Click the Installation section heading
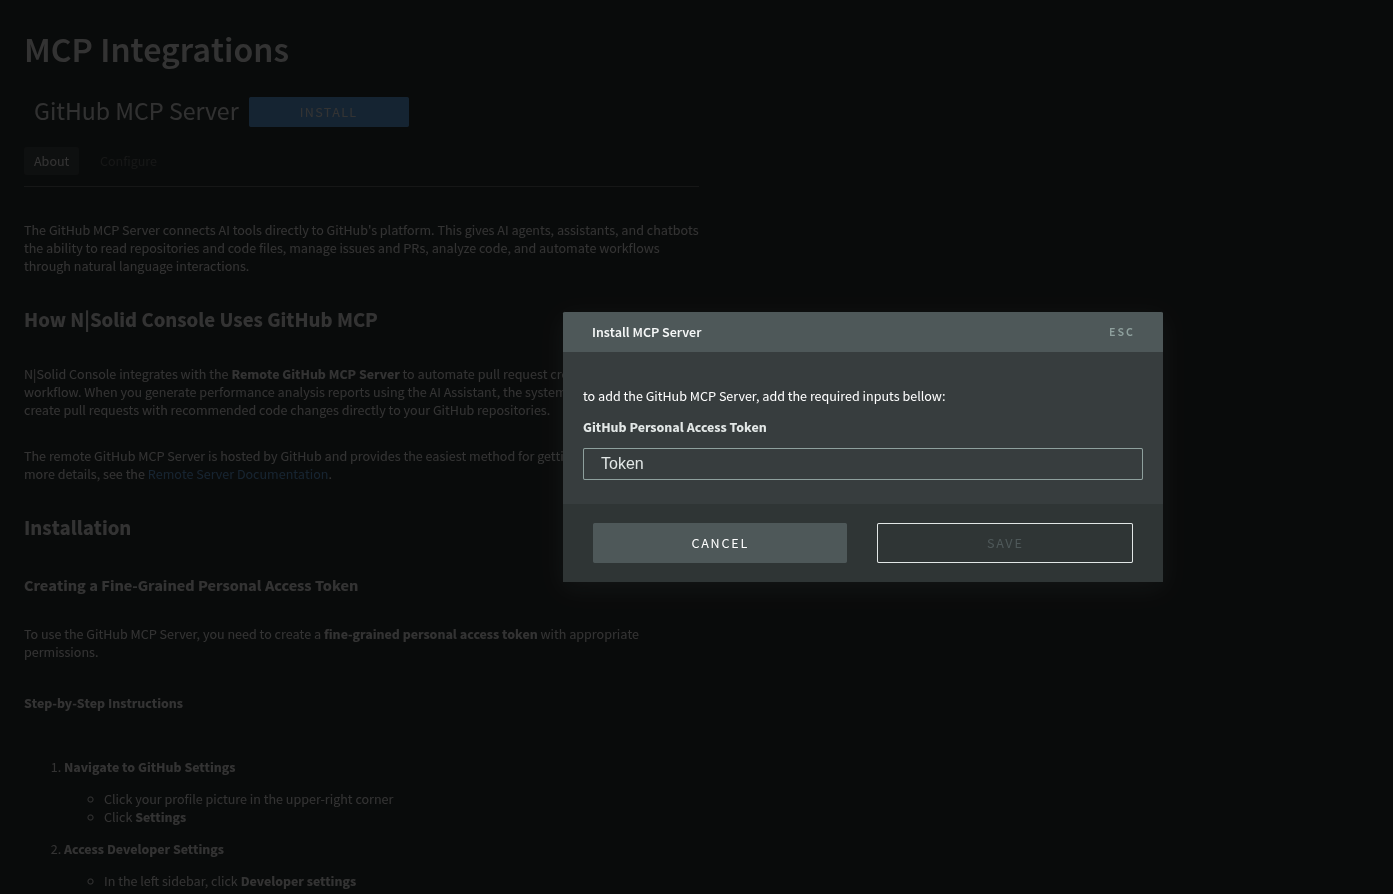Image resolution: width=1393 pixels, height=894 pixels. pyautogui.click(x=77, y=527)
